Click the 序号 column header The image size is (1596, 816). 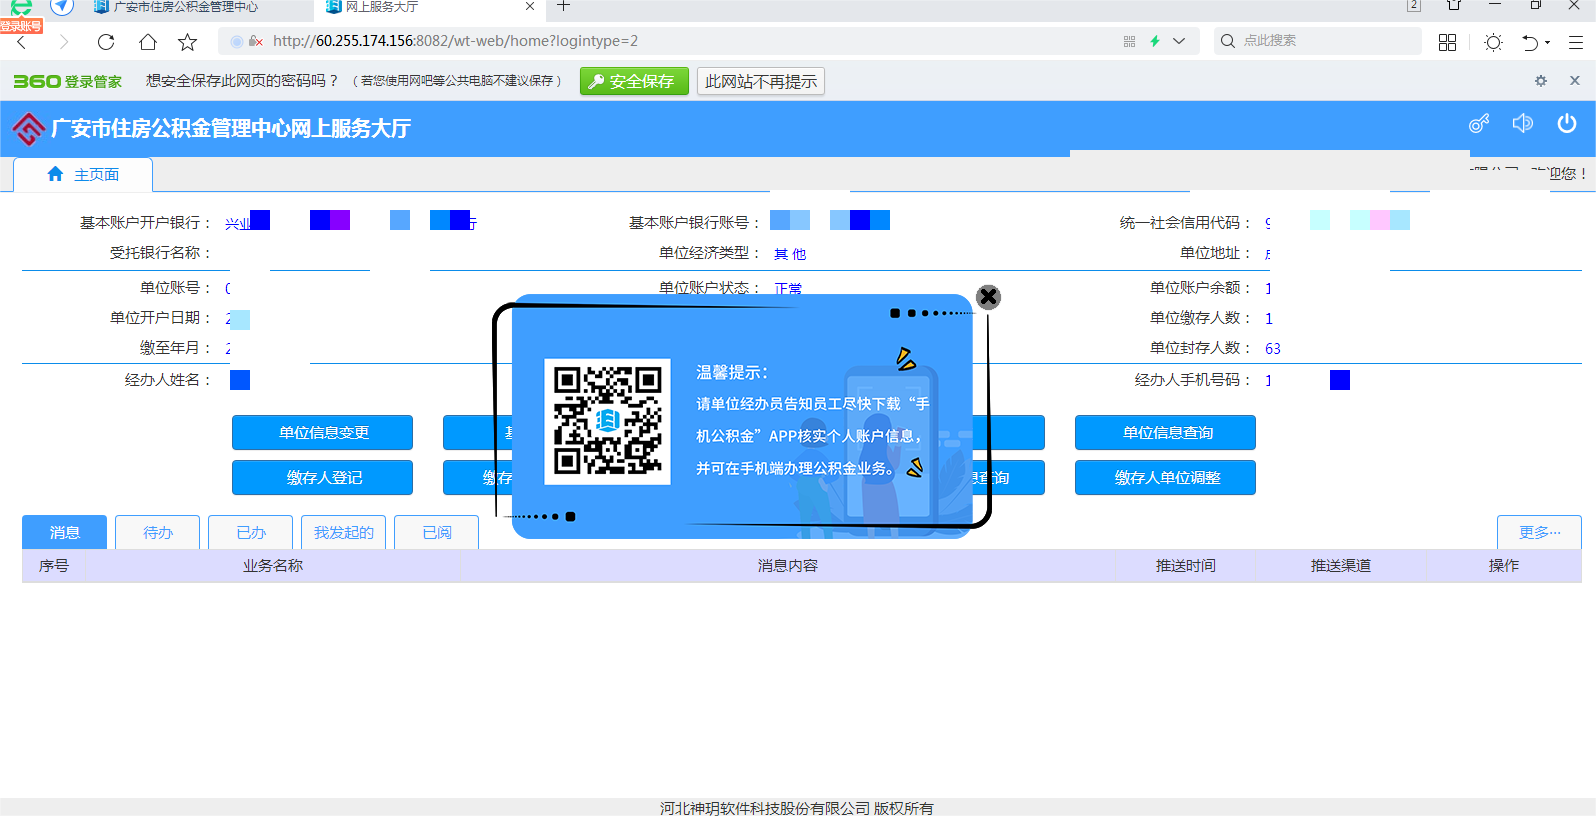54,566
